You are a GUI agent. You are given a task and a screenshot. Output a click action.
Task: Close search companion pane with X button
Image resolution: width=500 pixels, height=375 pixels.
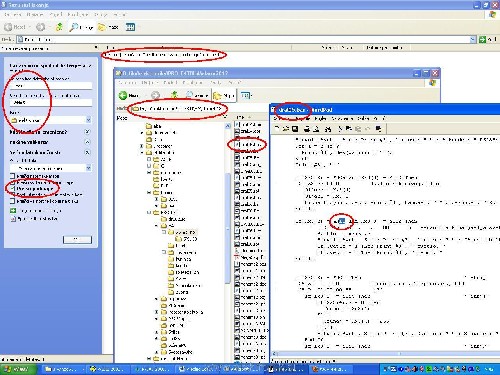tap(96, 48)
